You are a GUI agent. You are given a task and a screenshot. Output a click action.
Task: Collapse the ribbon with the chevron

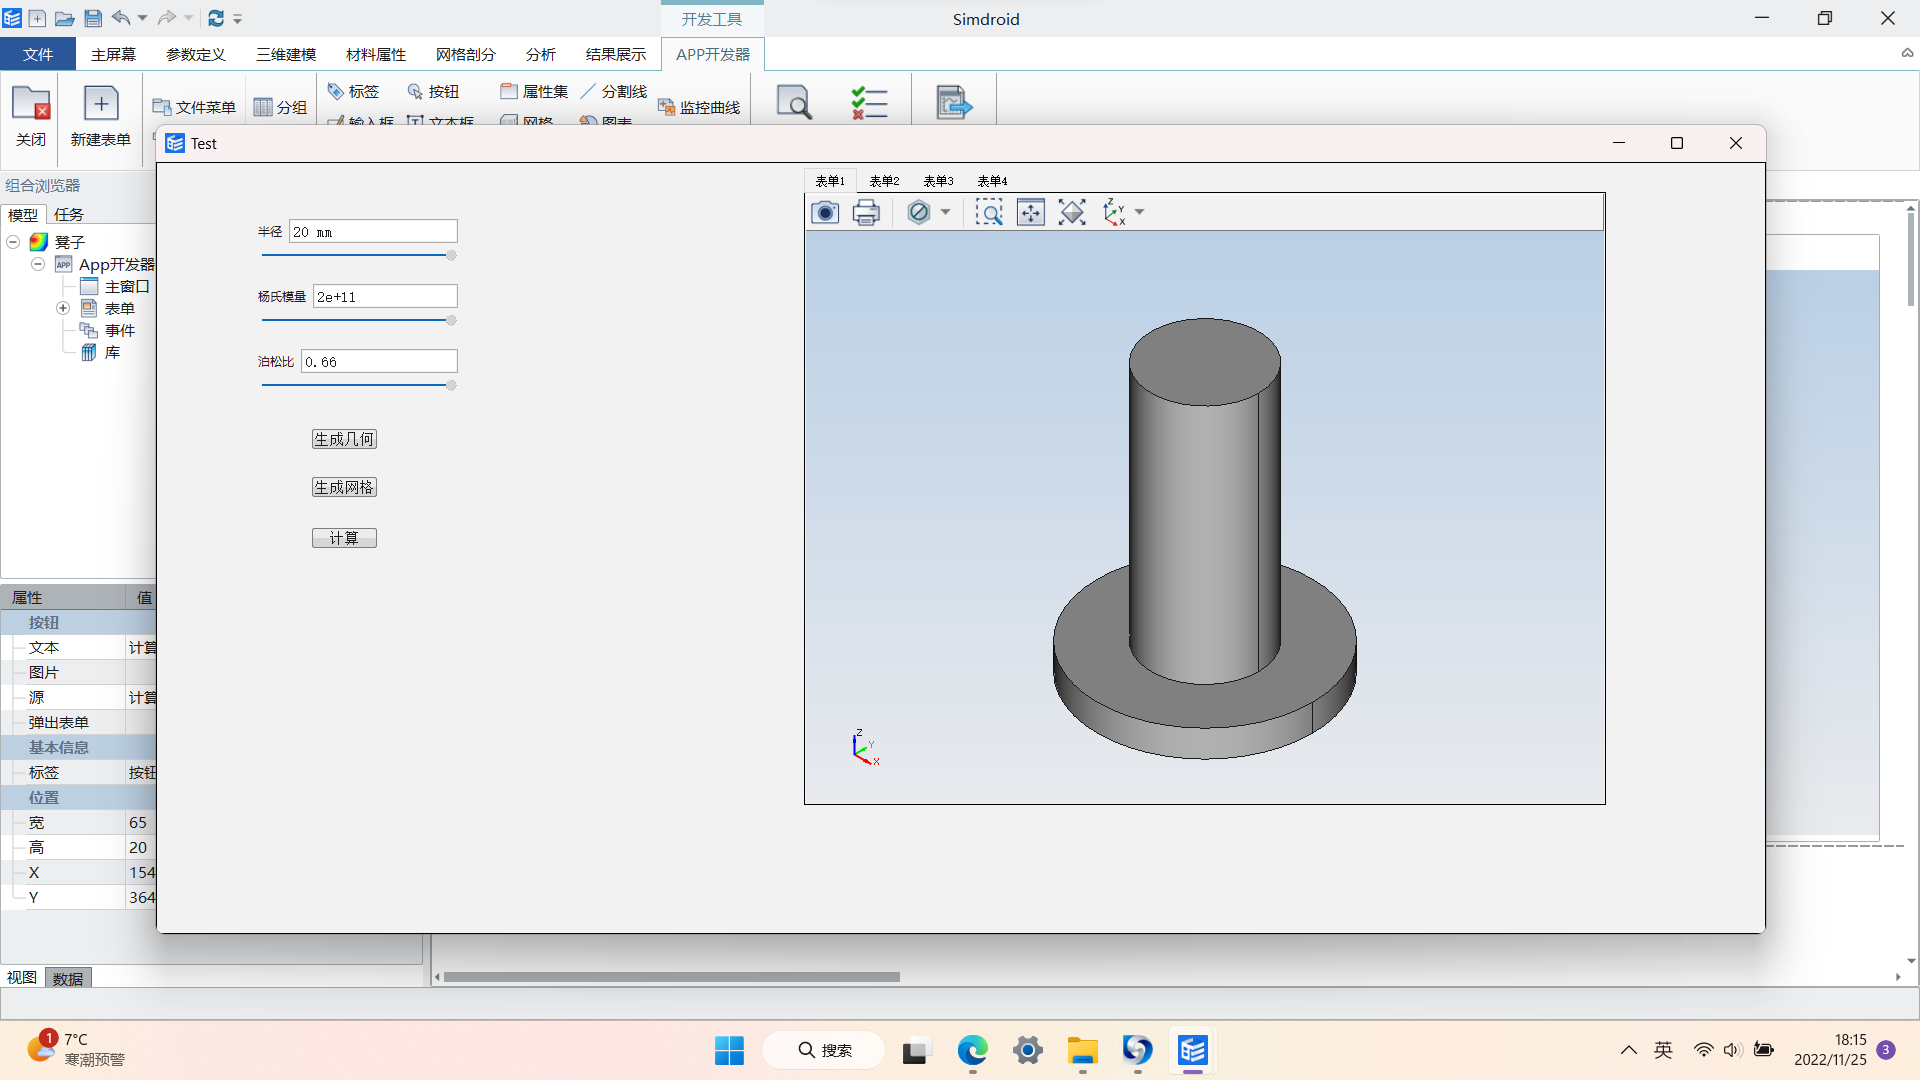click(x=1907, y=54)
